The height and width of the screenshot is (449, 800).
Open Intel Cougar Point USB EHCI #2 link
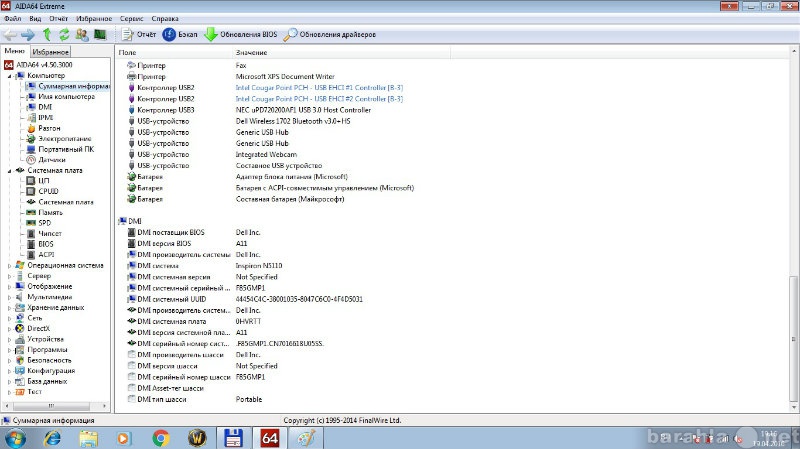coord(319,99)
